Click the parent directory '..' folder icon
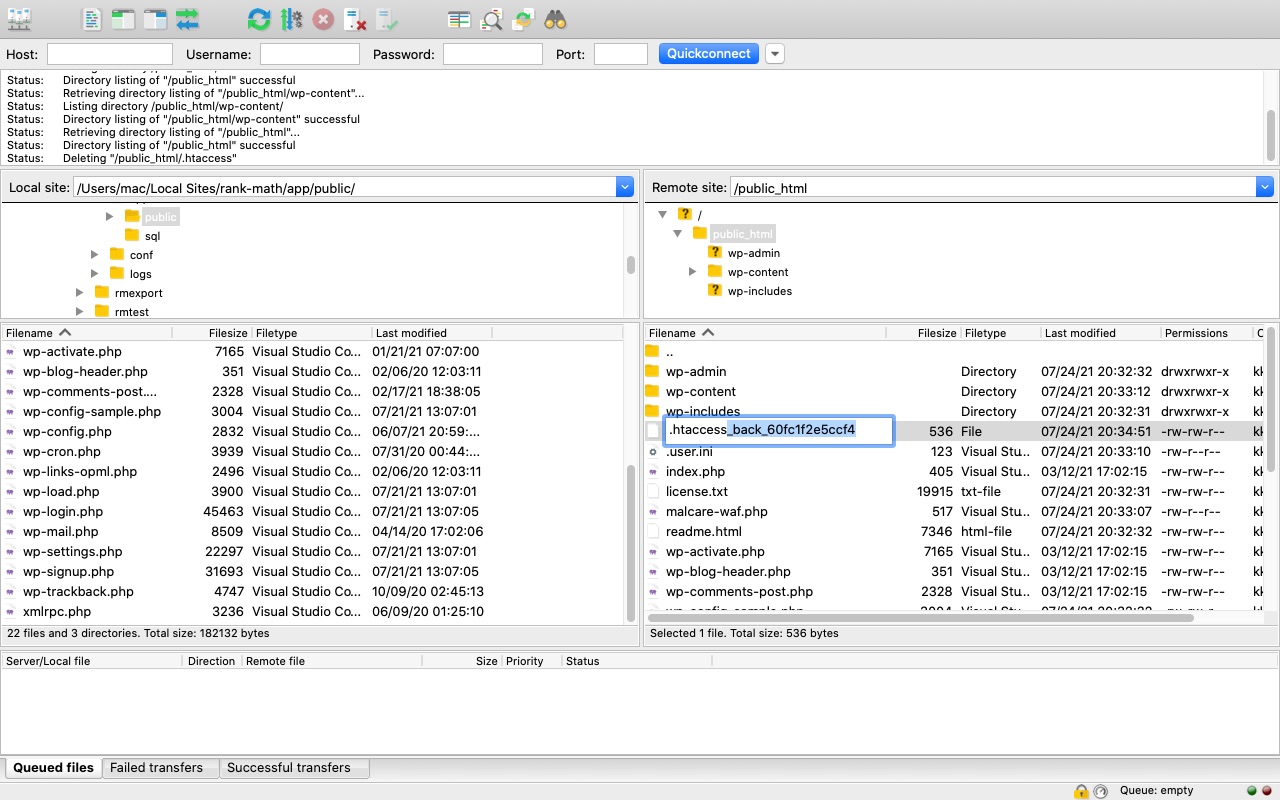The width and height of the screenshot is (1280, 800). coord(652,351)
